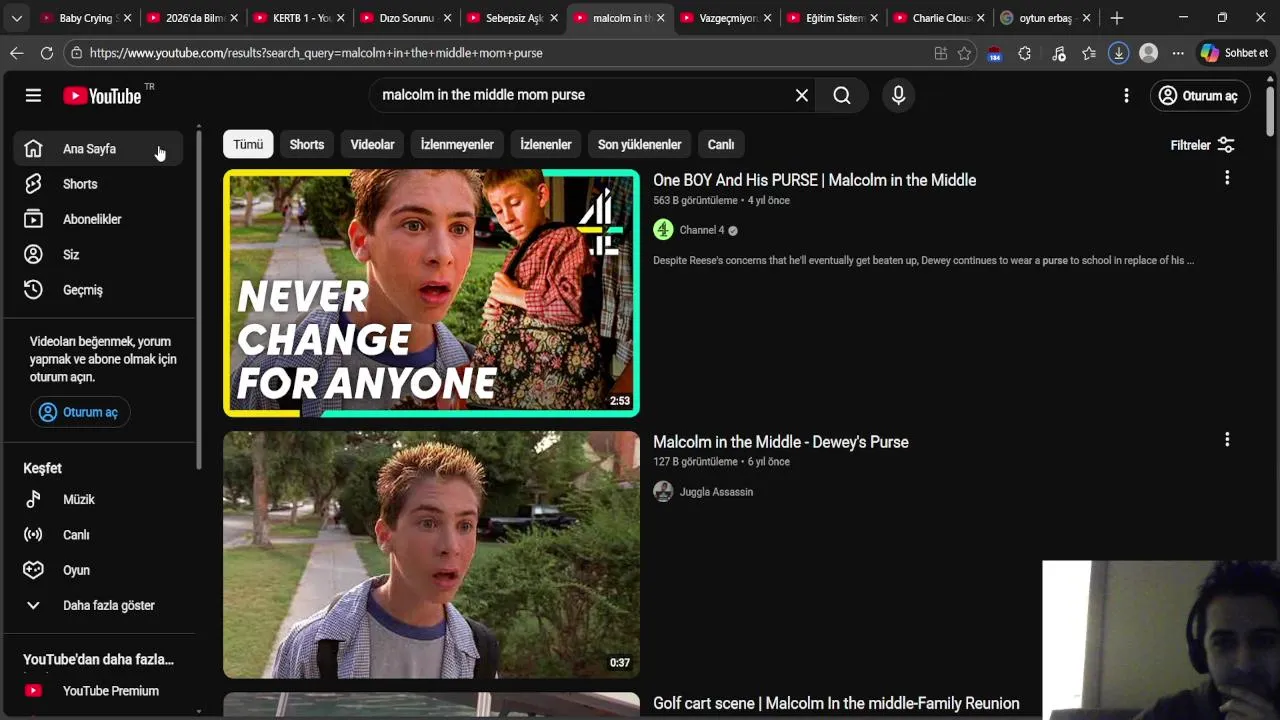This screenshot has width=1280, height=720.
Task: Select the Shorts filter chip
Action: click(x=307, y=144)
